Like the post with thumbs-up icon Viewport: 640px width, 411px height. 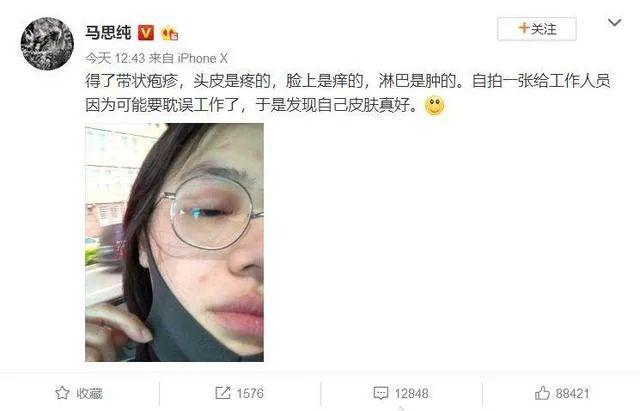click(x=542, y=393)
